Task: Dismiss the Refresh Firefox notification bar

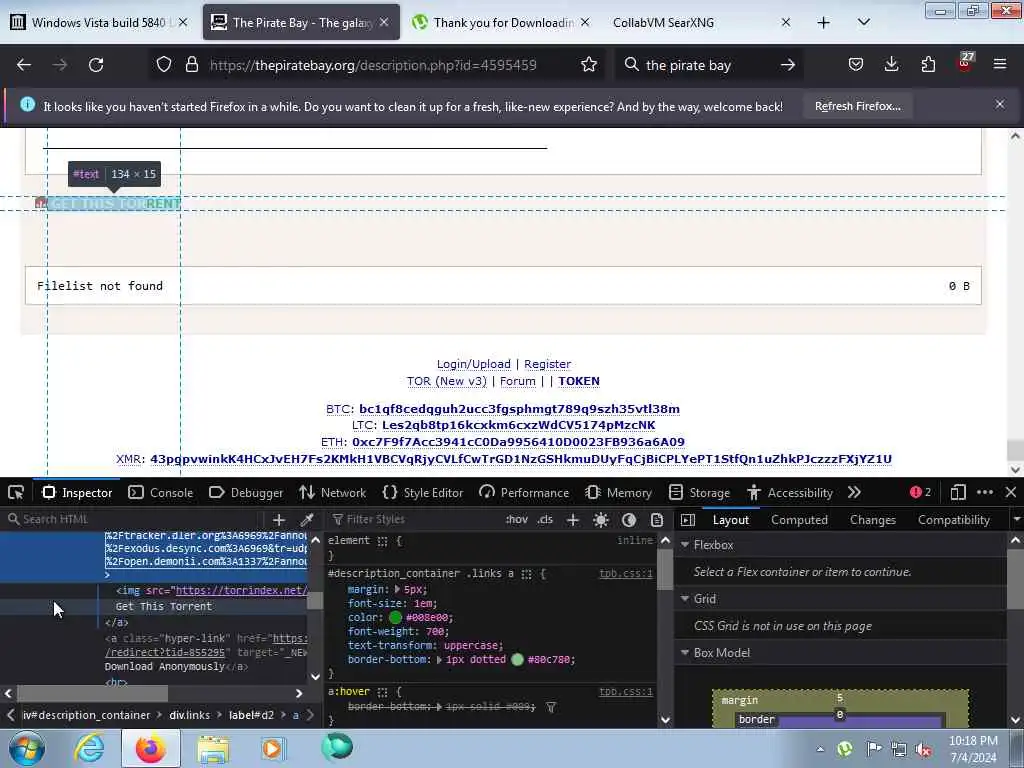Action: pos(1000,104)
